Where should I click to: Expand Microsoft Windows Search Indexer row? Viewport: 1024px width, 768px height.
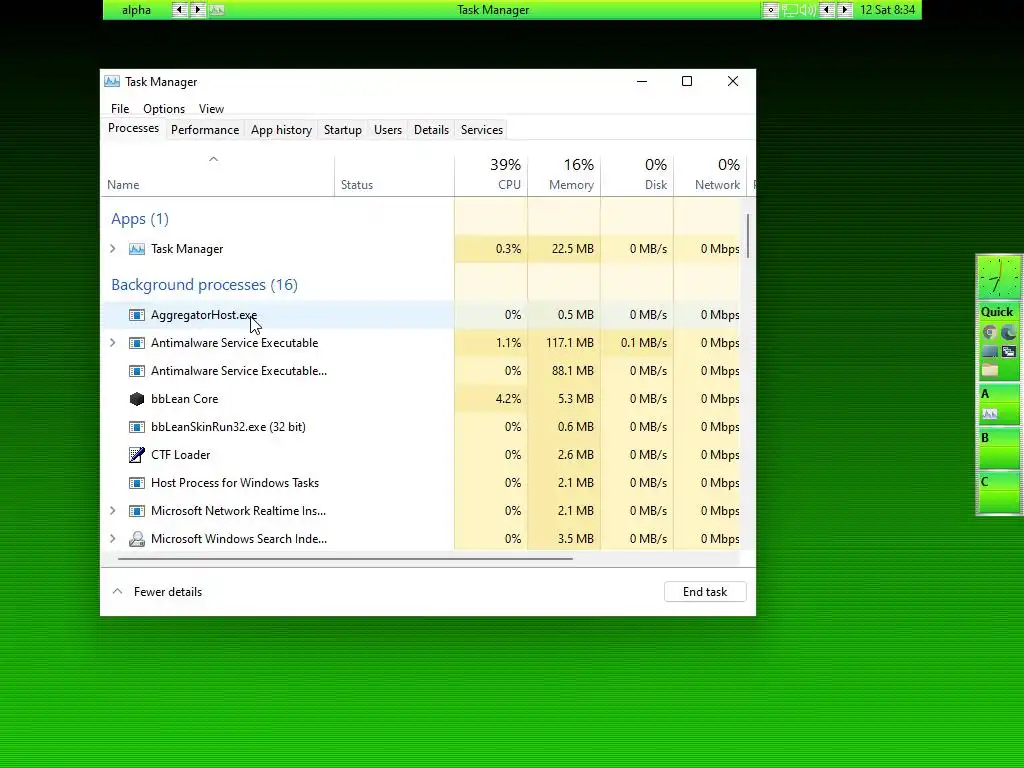(113, 539)
